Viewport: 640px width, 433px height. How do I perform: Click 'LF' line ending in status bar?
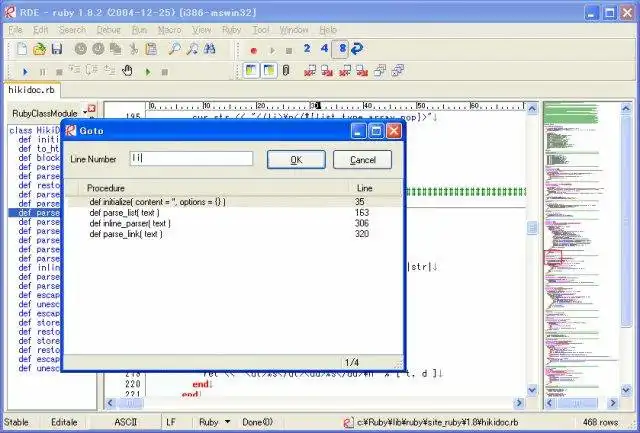pos(171,422)
